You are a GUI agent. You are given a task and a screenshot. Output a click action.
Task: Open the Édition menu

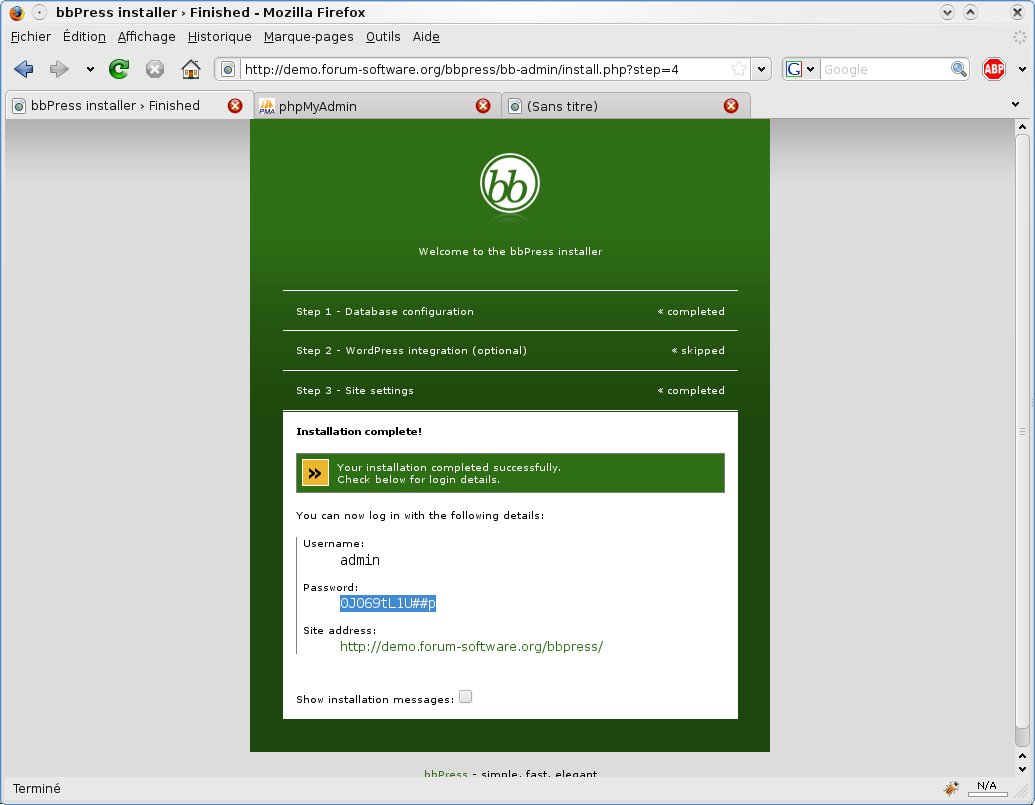(84, 37)
